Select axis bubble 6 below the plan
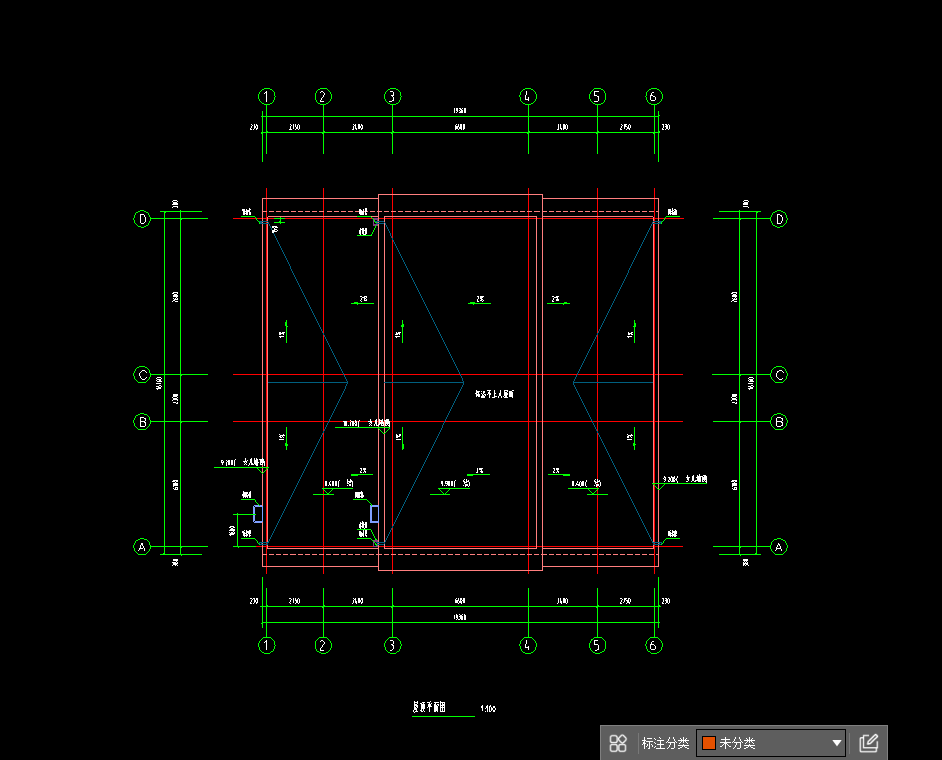This screenshot has width=942, height=760. point(654,645)
